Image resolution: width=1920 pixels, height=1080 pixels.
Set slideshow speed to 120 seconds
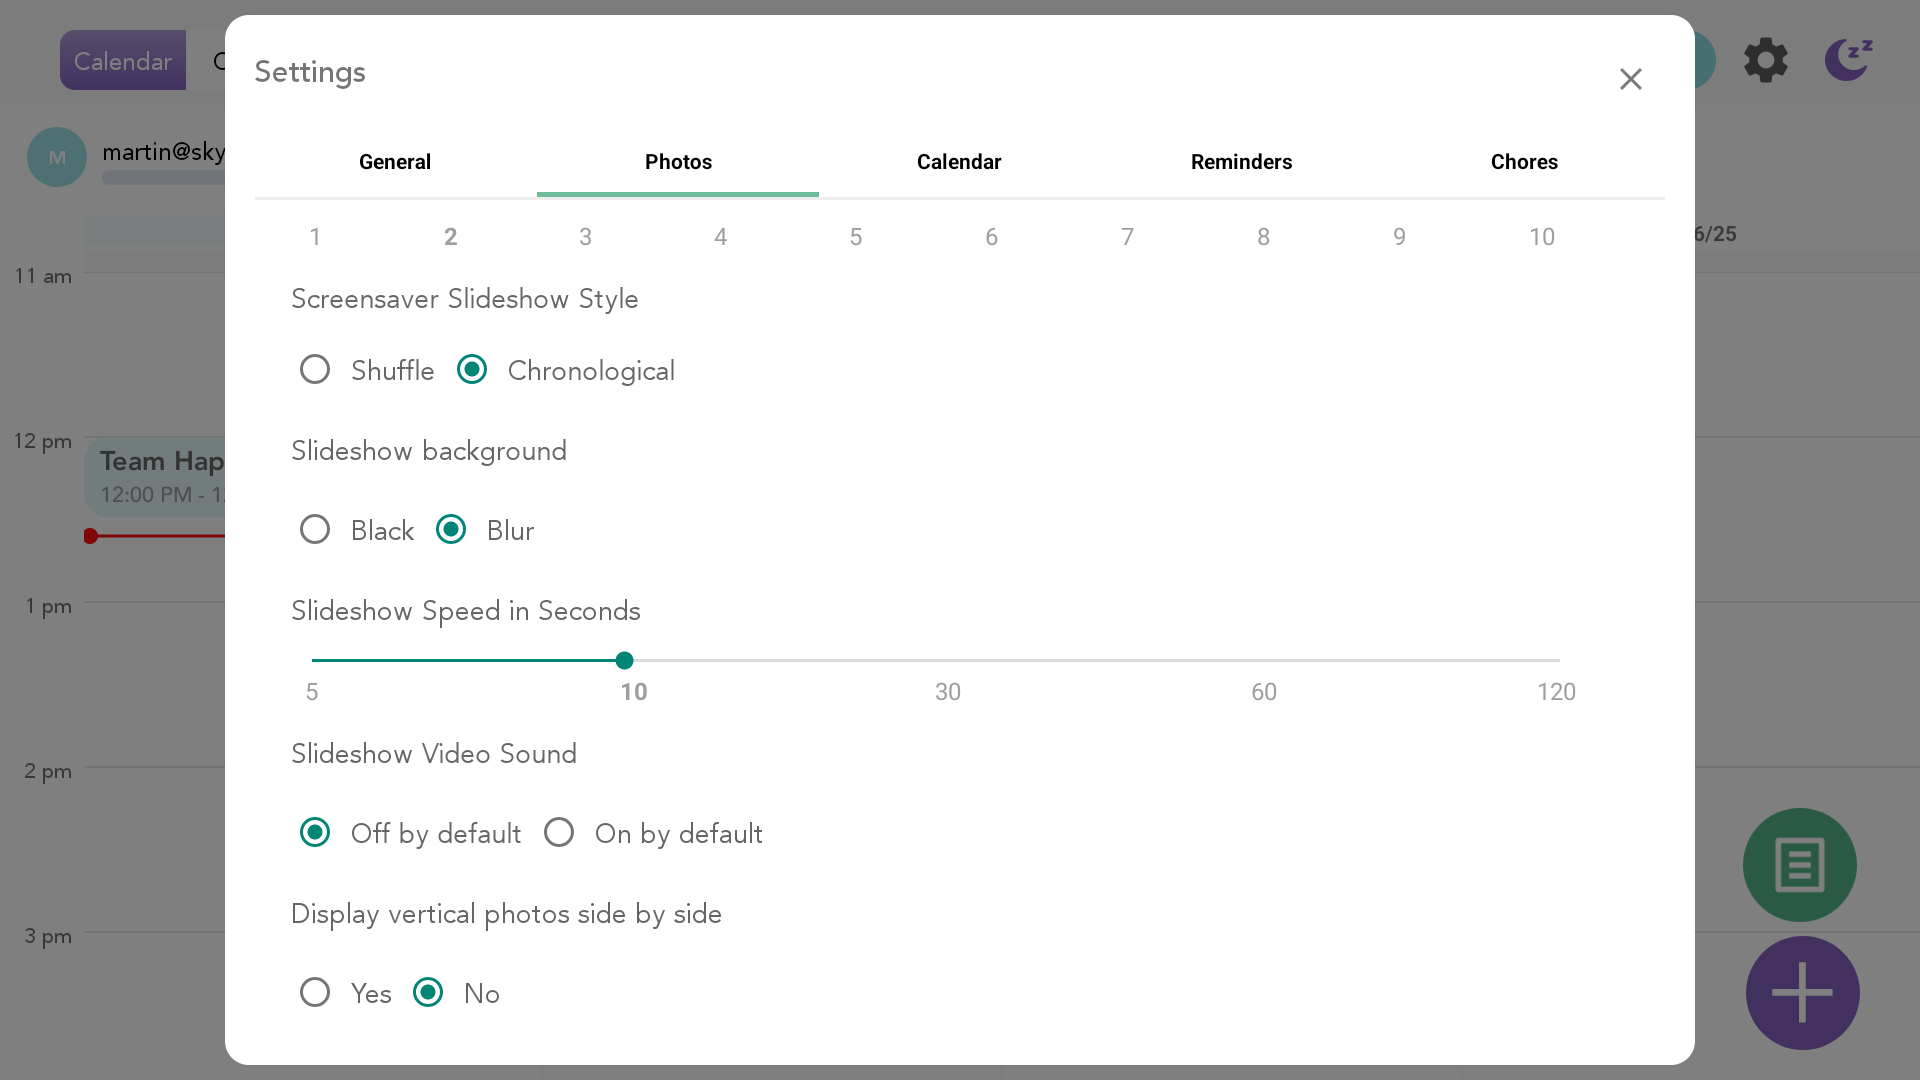[1557, 660]
